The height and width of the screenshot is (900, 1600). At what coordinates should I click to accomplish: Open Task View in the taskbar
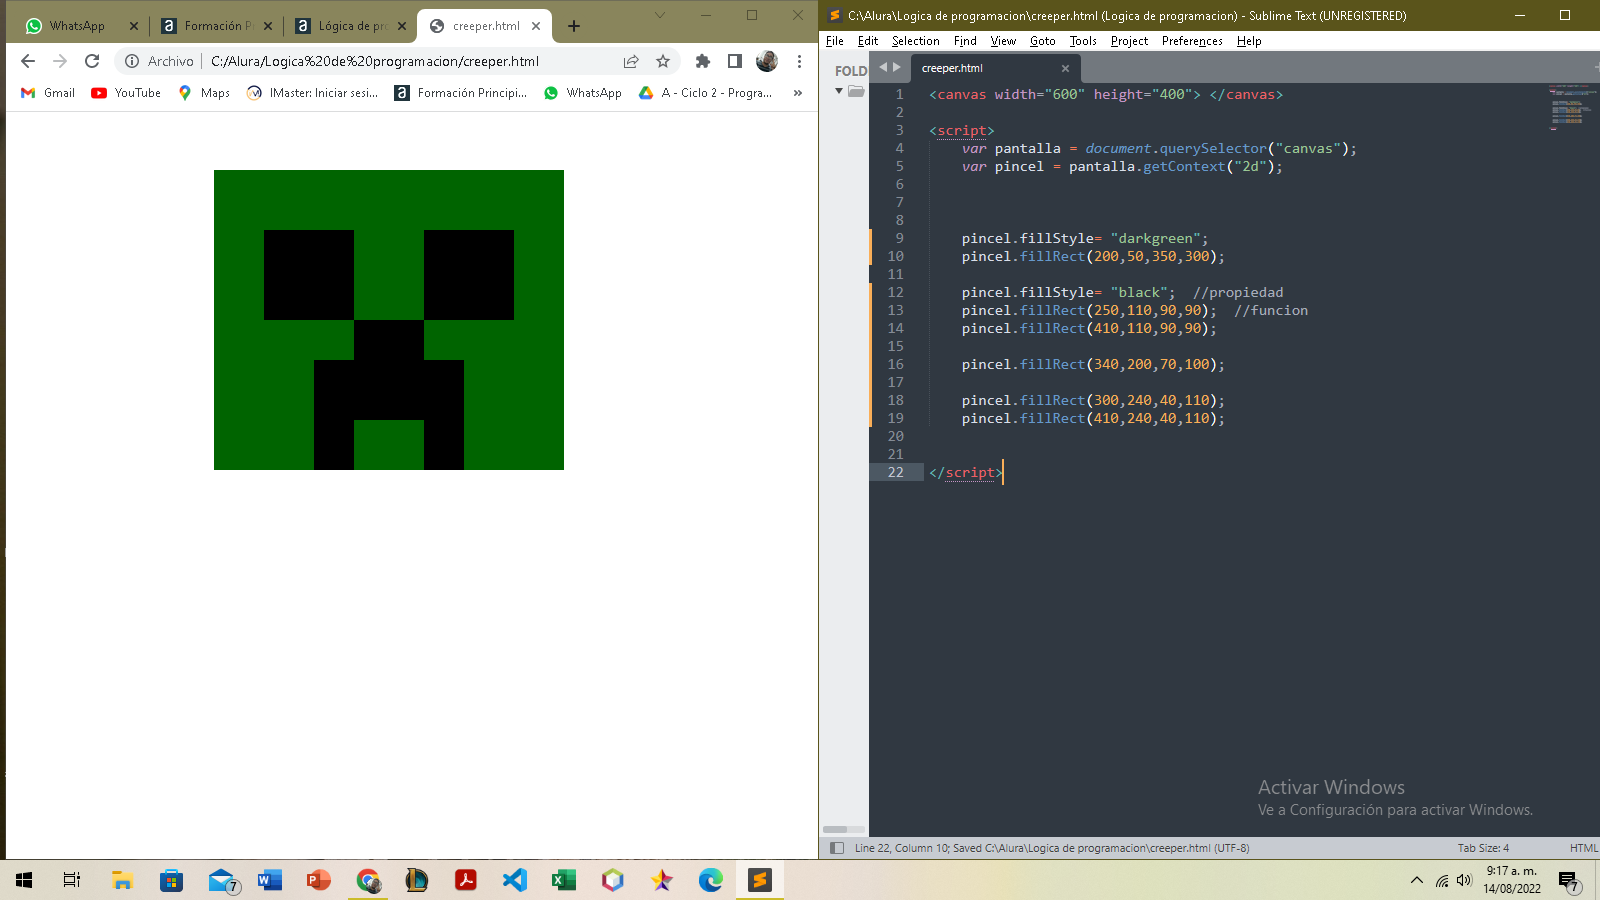click(x=72, y=880)
